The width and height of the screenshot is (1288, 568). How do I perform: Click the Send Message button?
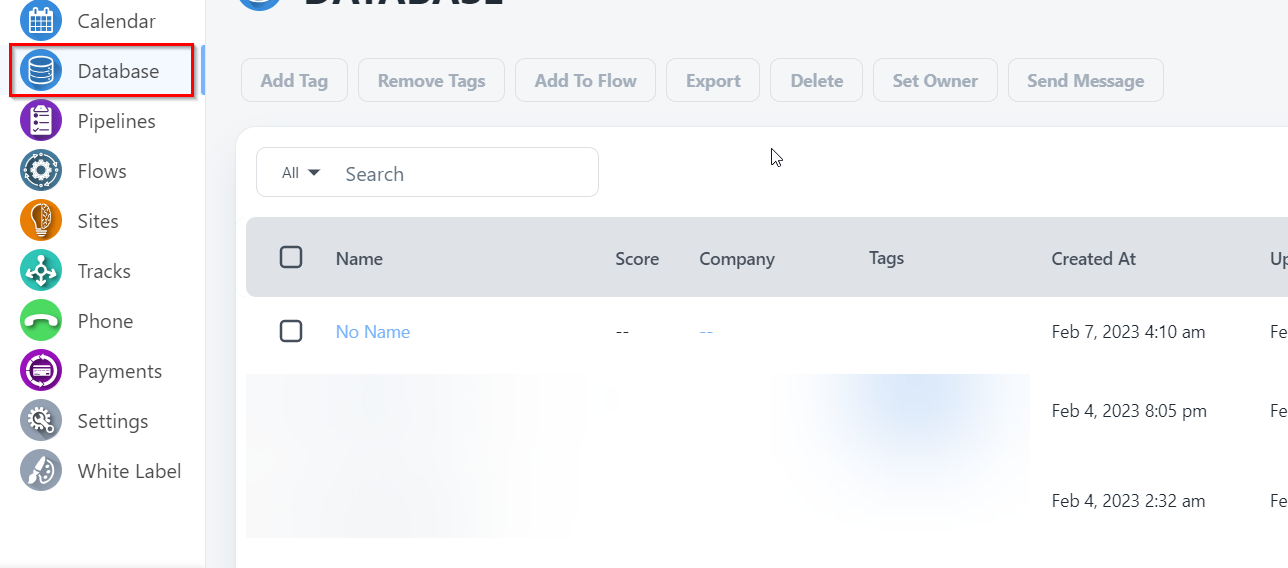coord(1085,81)
